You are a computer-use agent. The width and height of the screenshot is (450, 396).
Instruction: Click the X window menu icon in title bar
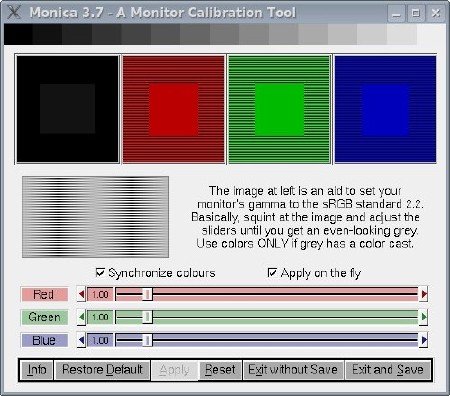coord(14,12)
